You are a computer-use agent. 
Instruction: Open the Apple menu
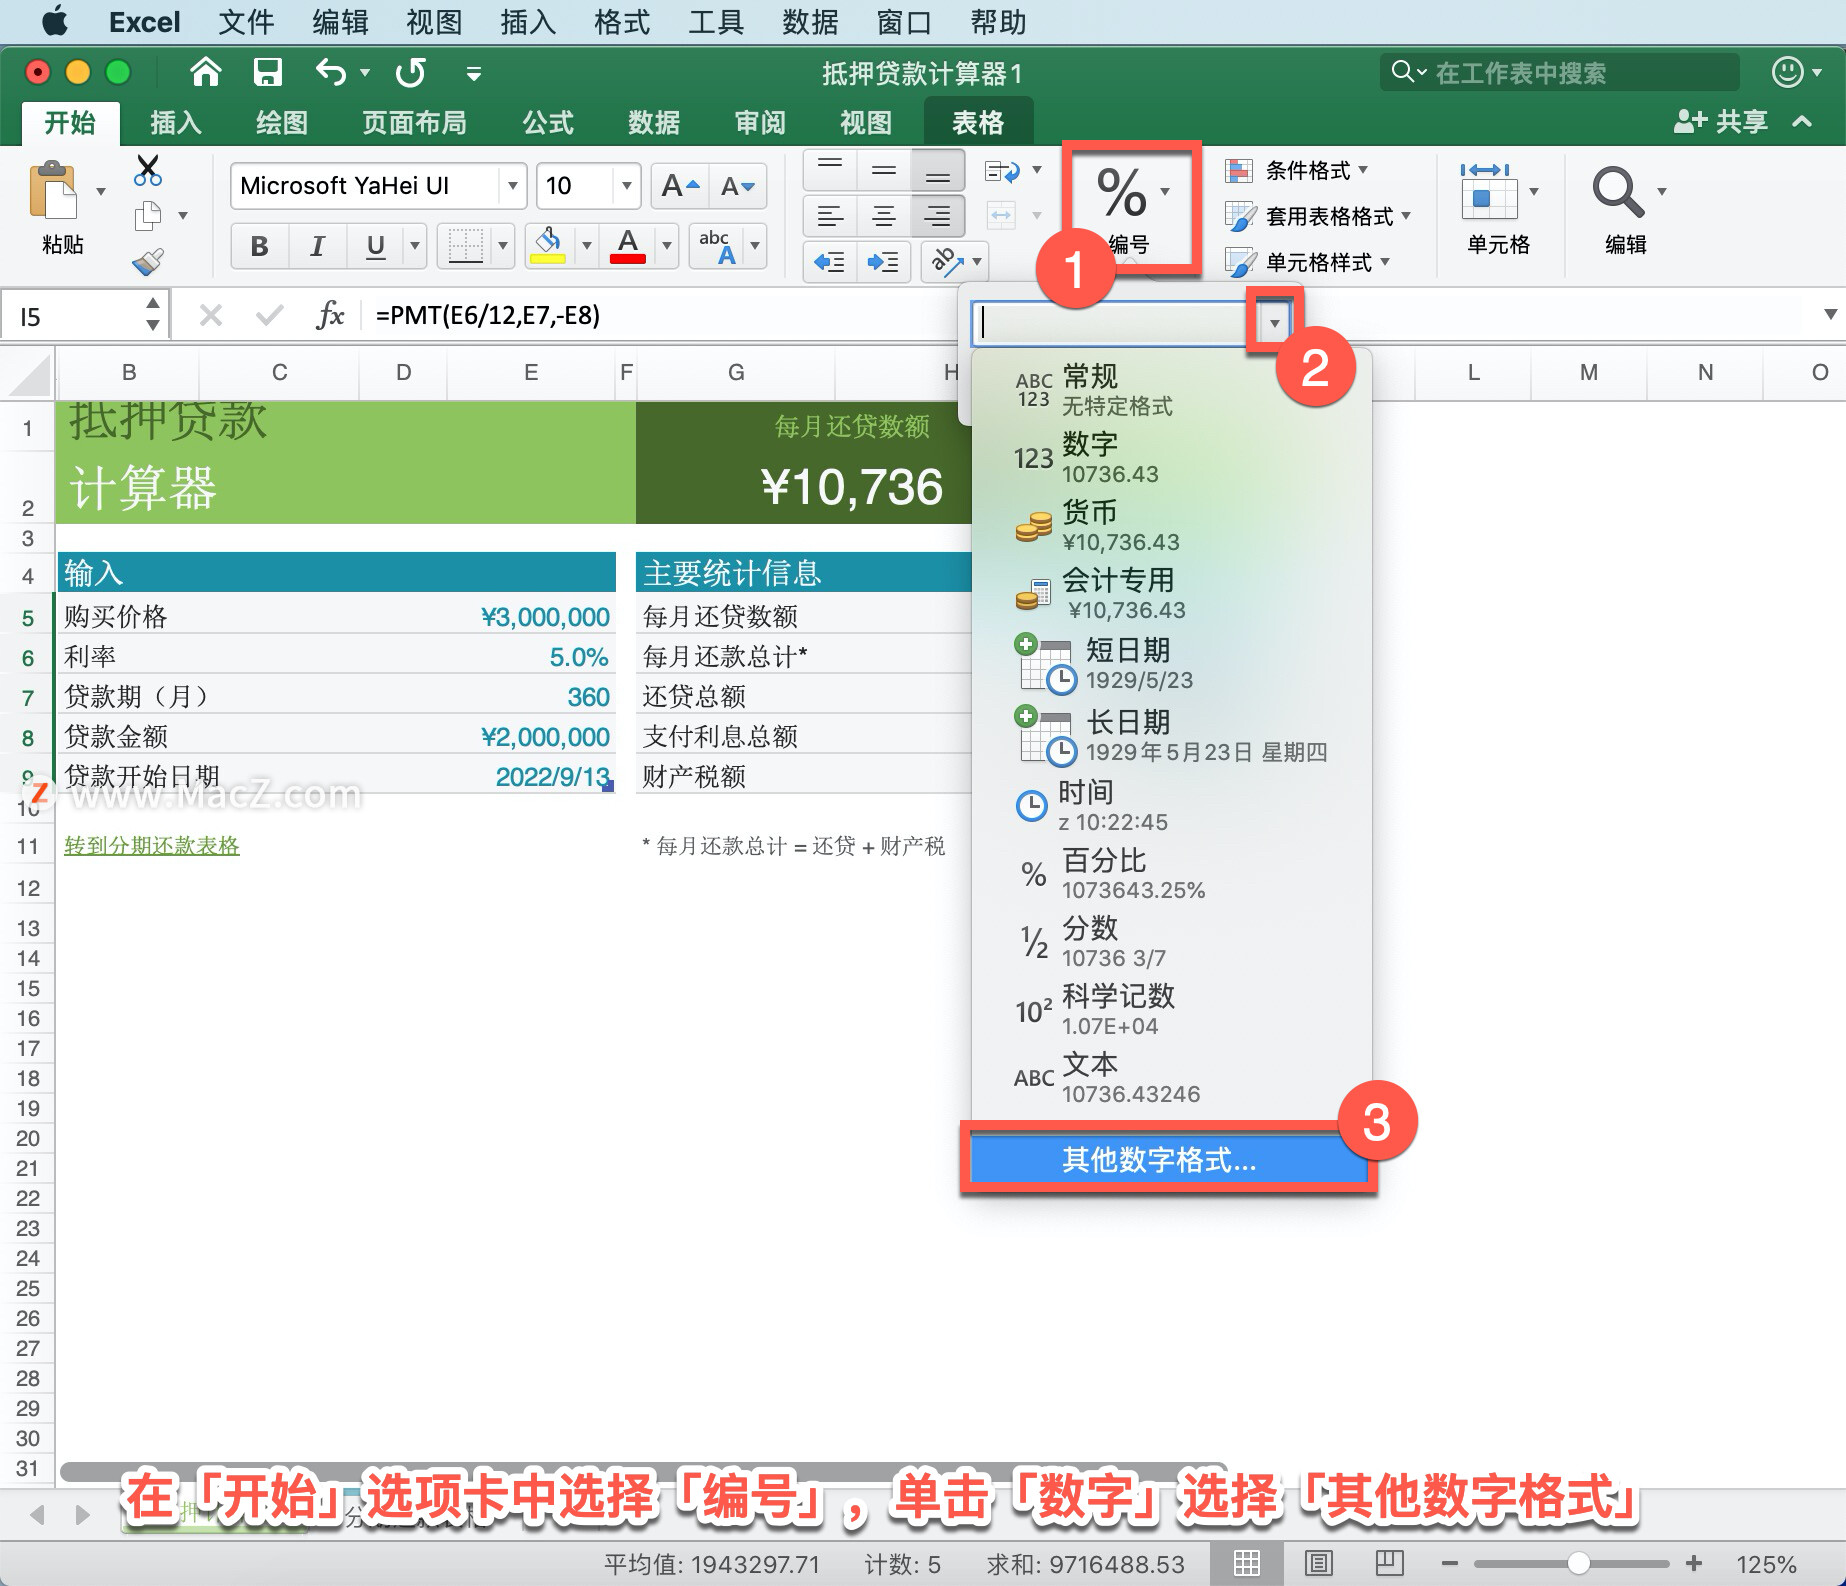coord(54,22)
